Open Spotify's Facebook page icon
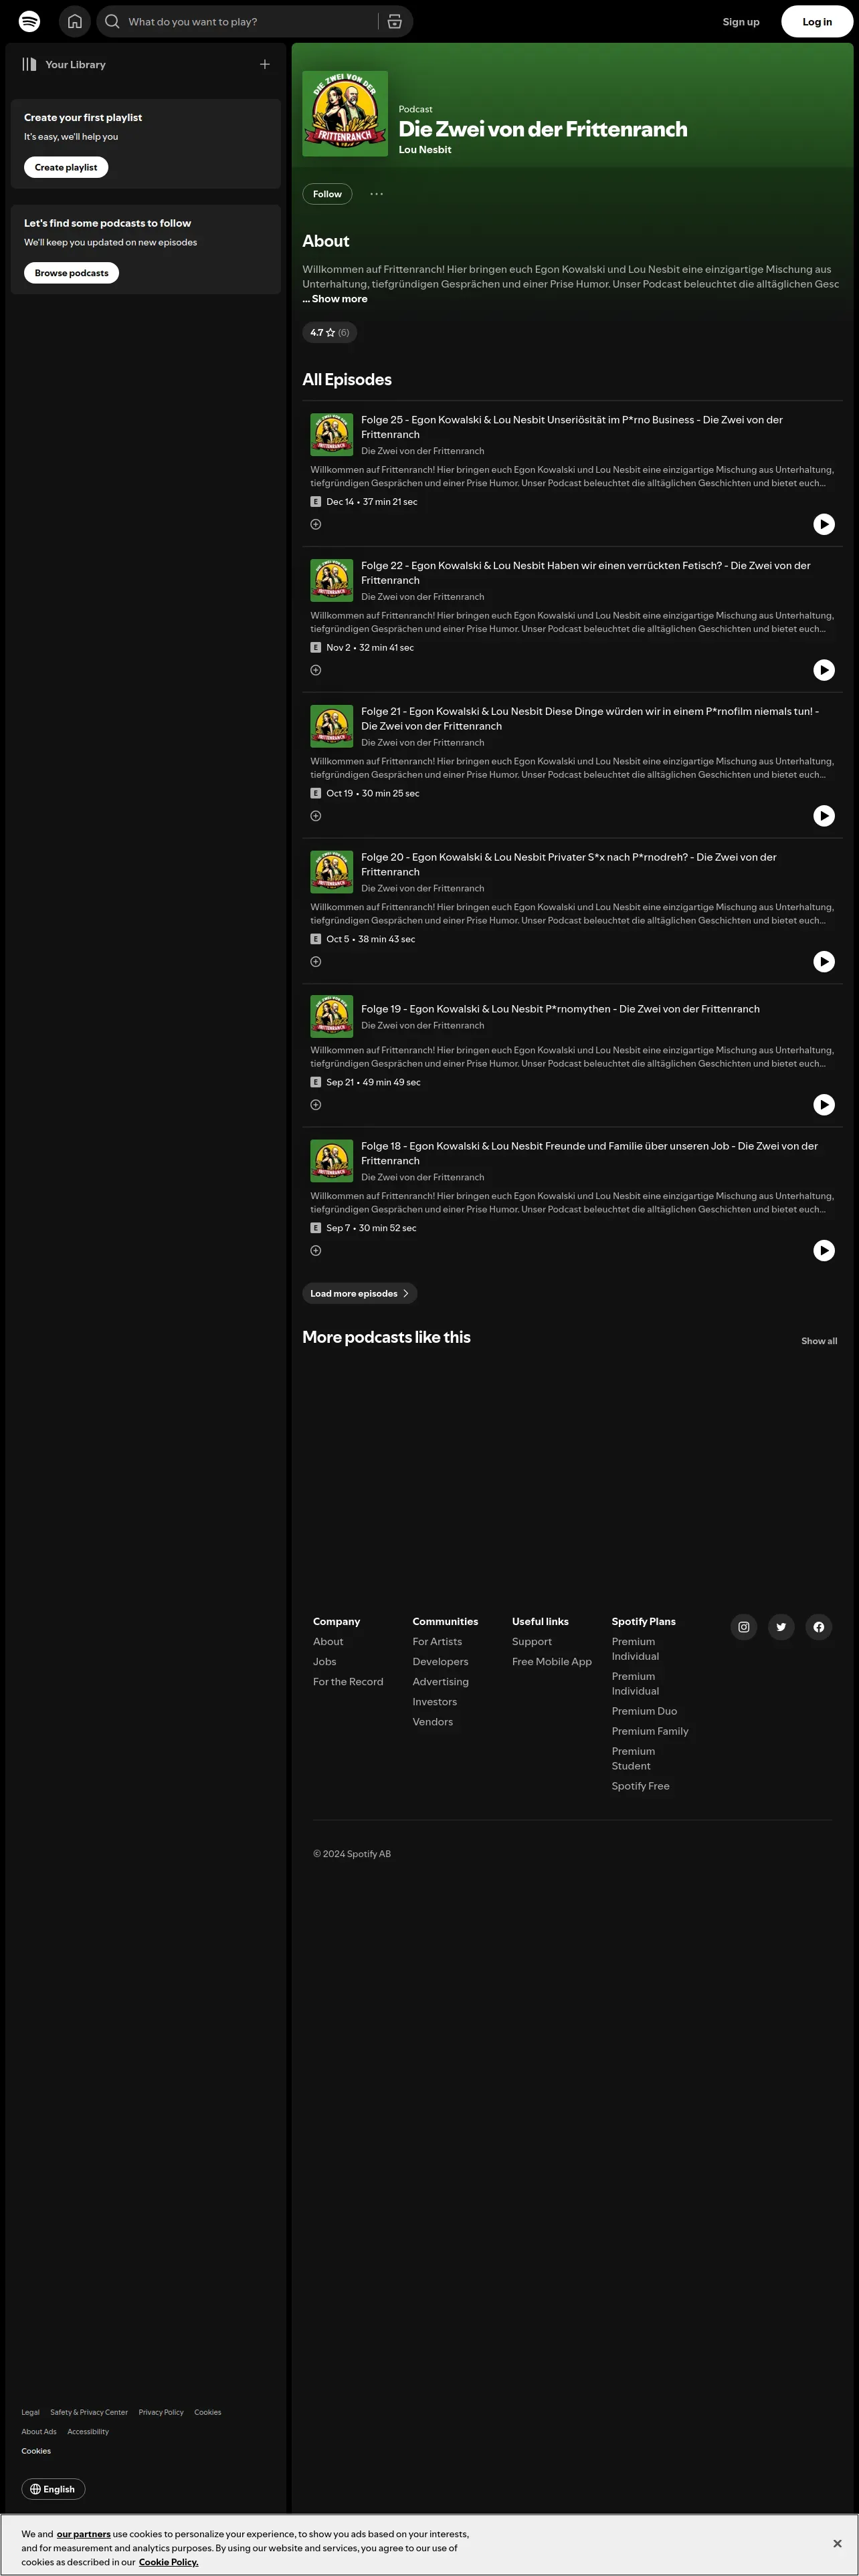 coord(819,1627)
